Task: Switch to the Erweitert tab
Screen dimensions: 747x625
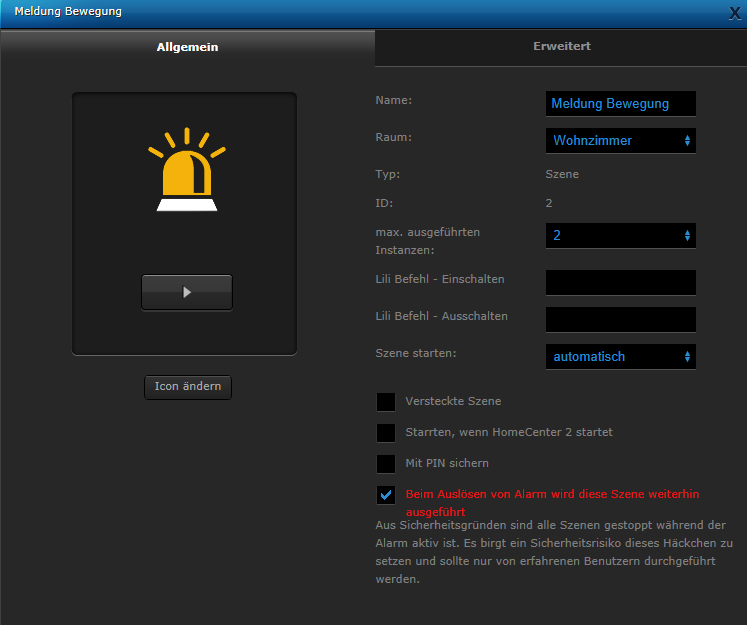Action: point(561,47)
